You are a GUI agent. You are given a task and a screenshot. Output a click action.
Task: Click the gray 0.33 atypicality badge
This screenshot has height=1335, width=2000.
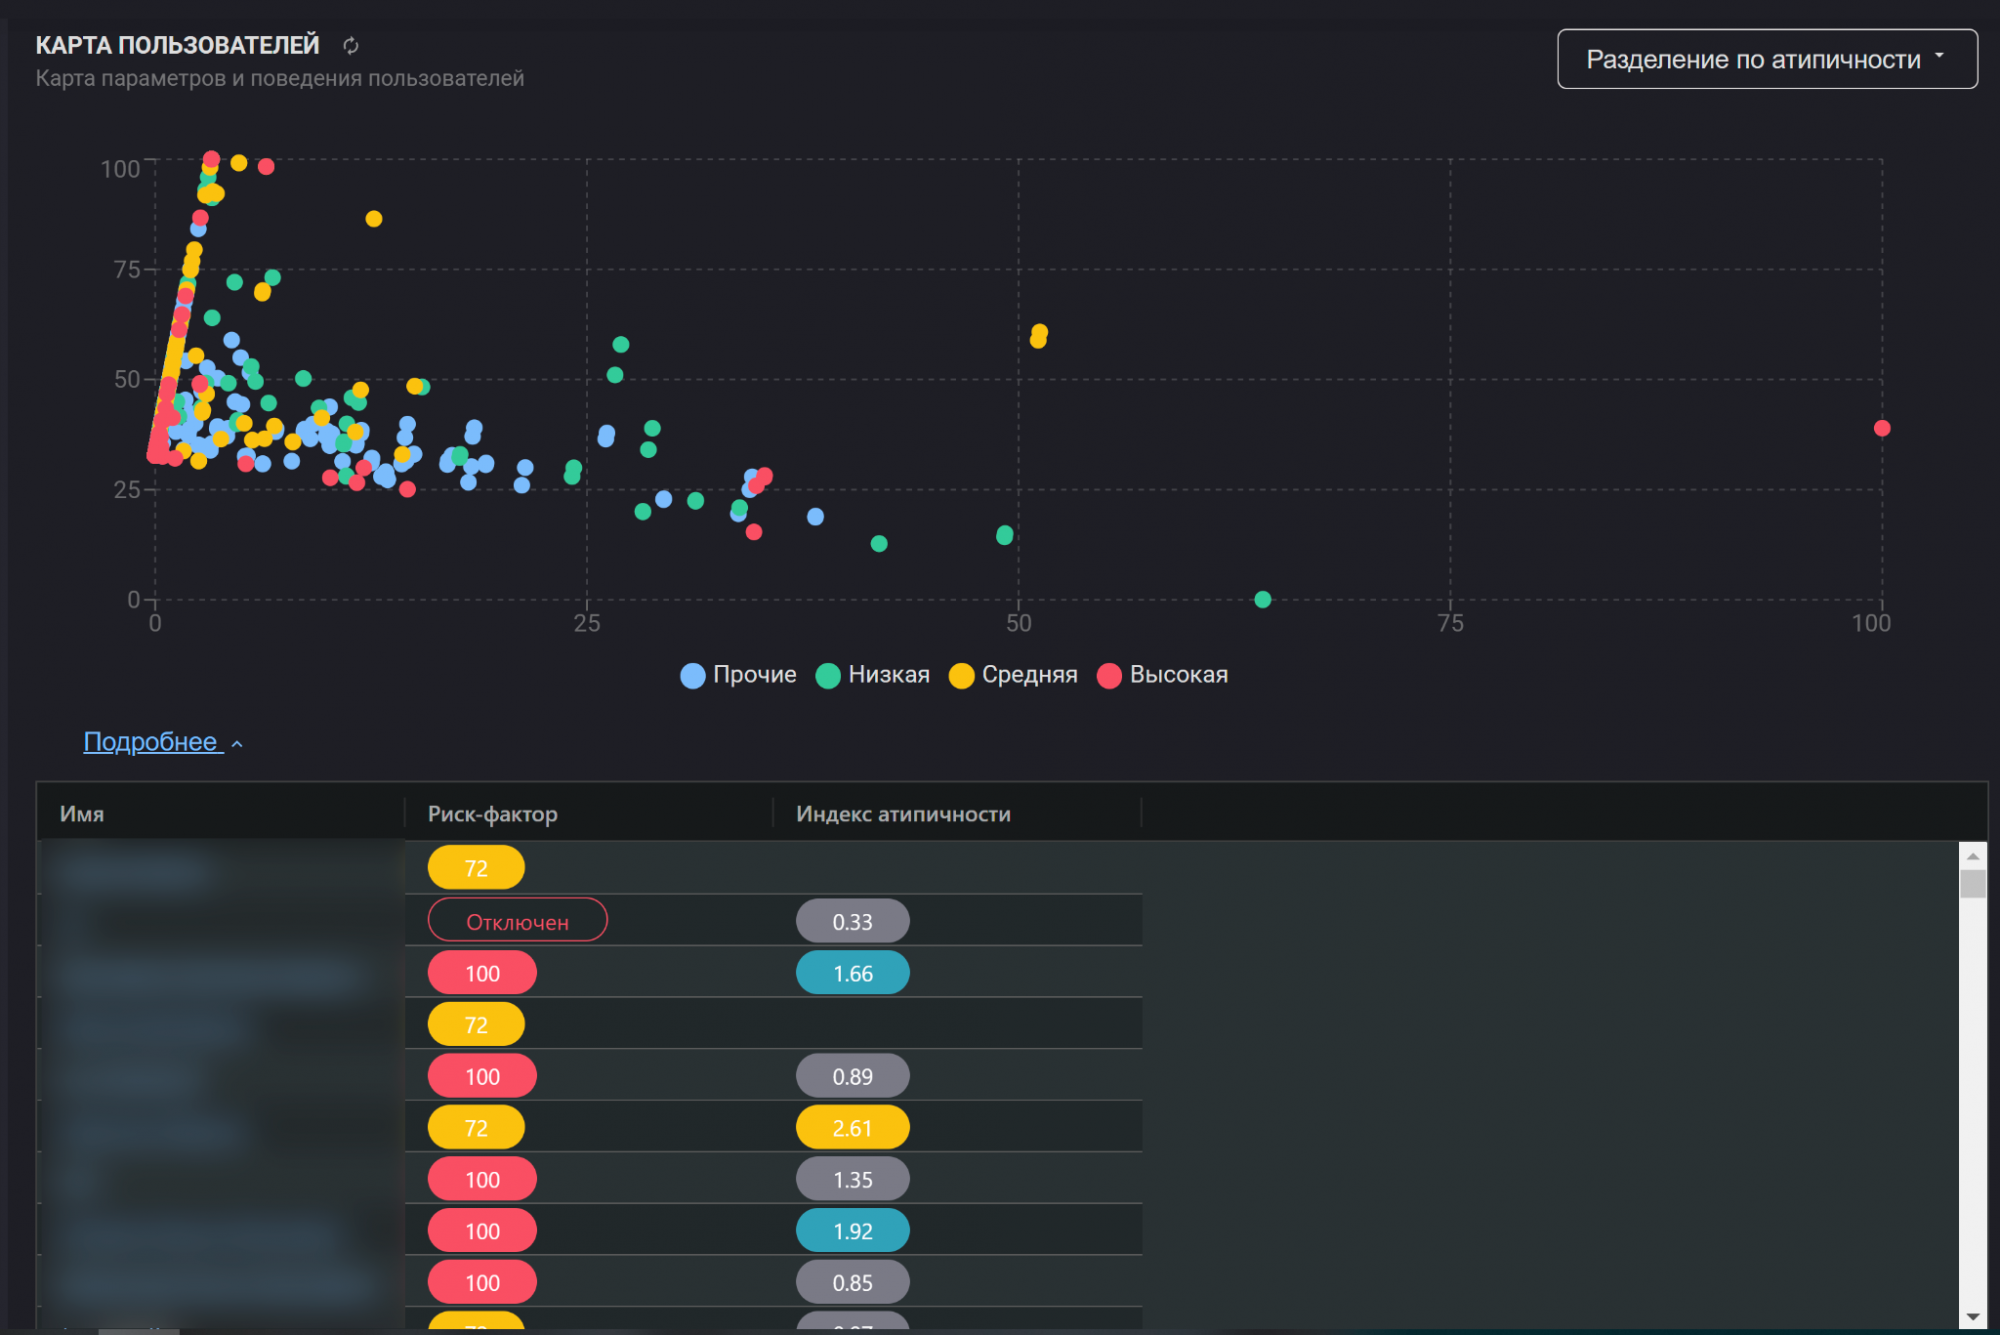(852, 921)
